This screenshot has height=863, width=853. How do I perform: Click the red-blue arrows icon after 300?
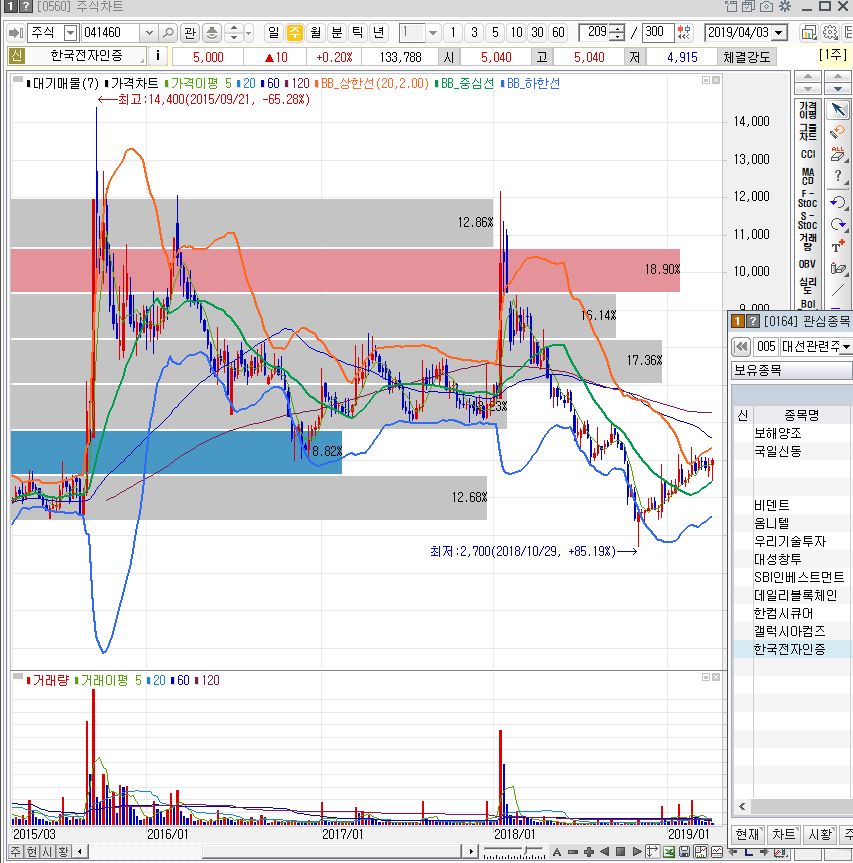(x=684, y=32)
